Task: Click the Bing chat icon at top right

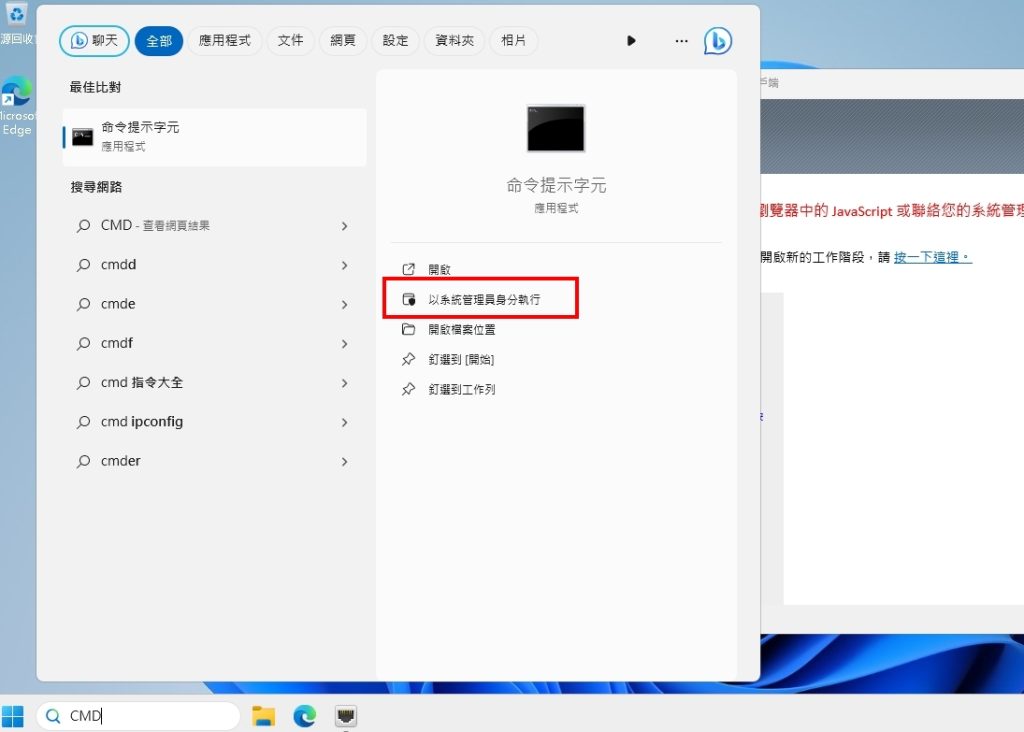Action: (x=718, y=40)
